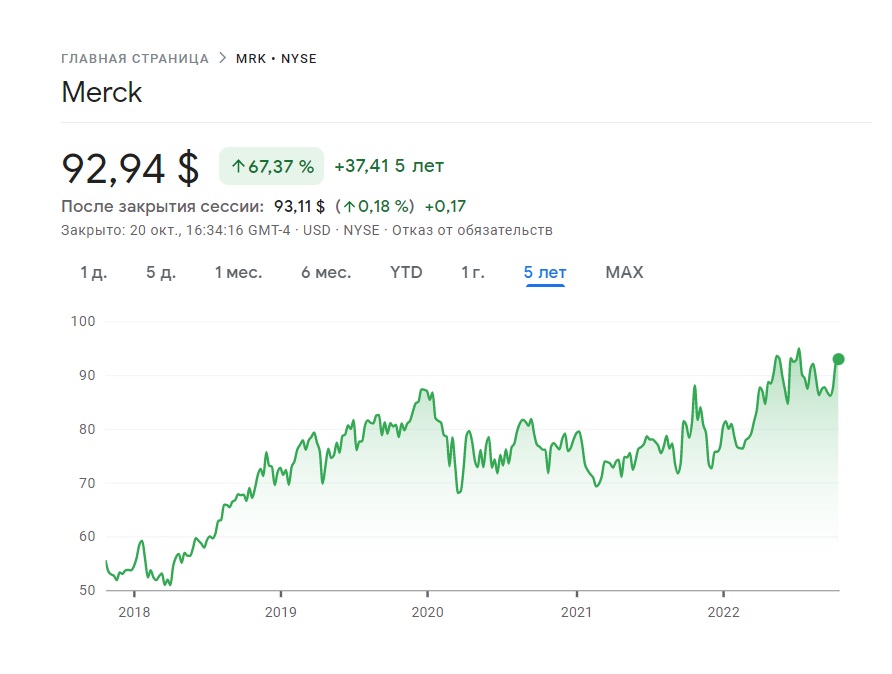The height and width of the screenshot is (674, 892).
Task: Click the 92,94 $ price value
Action: click(x=131, y=168)
